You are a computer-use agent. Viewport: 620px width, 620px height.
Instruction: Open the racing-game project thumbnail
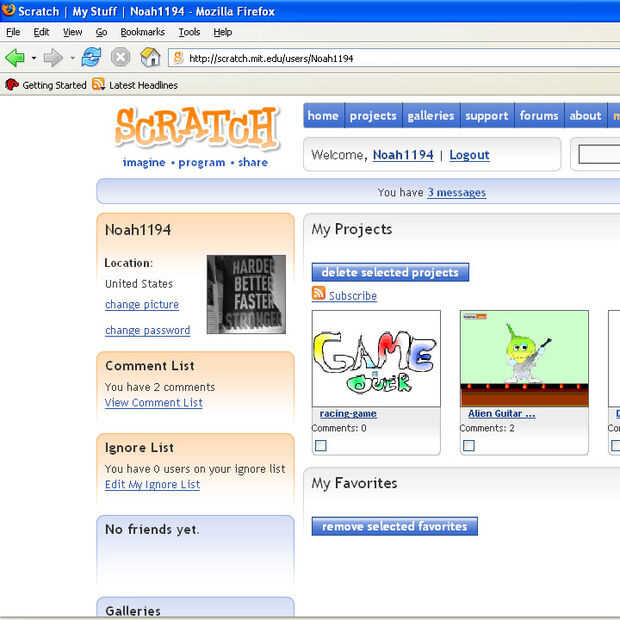tap(376, 359)
